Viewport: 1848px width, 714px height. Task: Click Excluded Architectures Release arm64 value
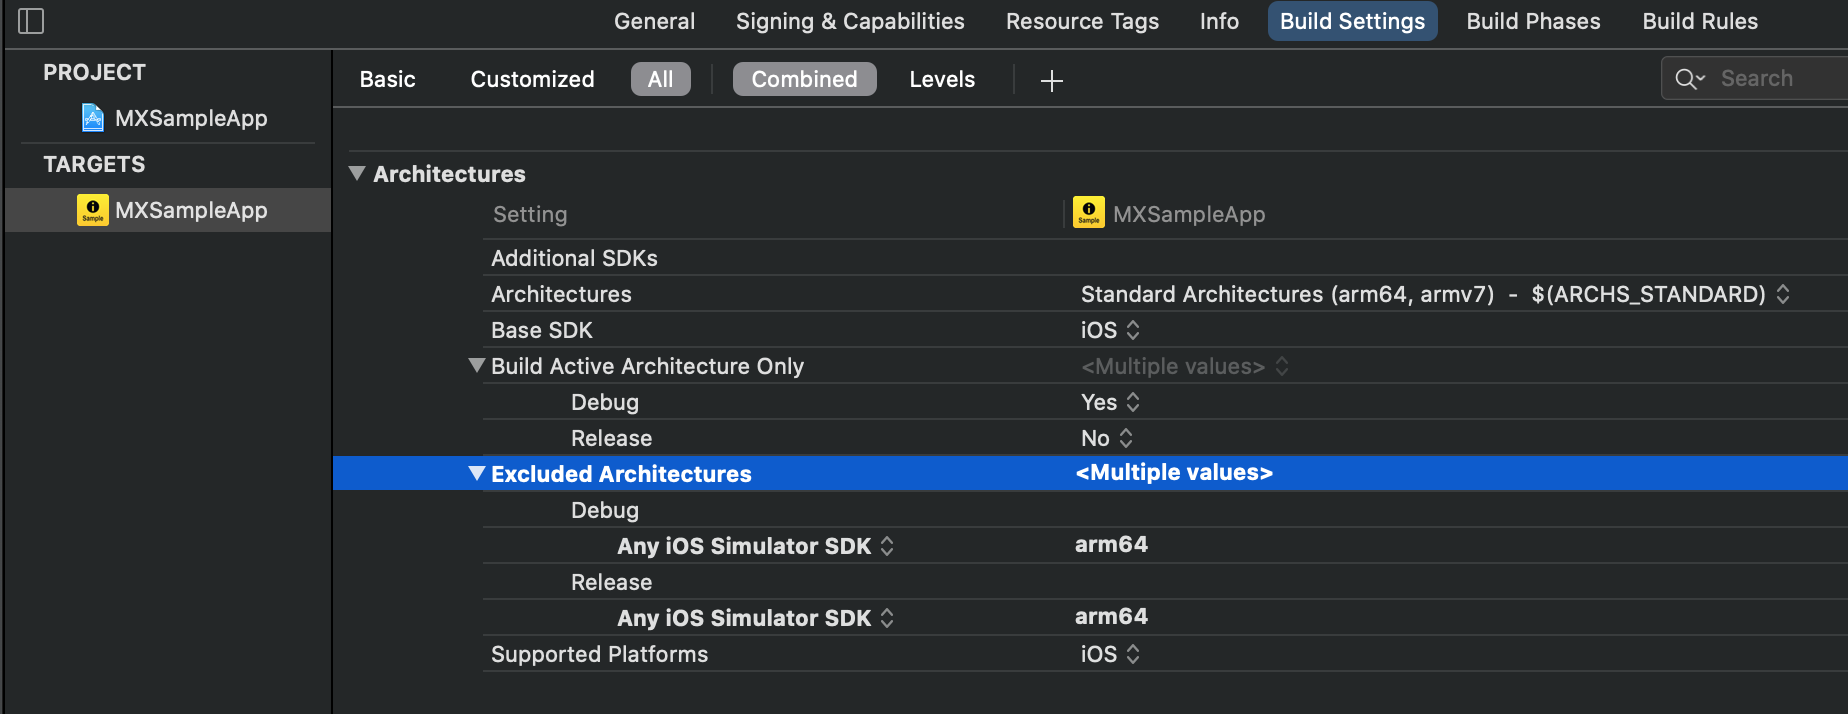click(1111, 617)
